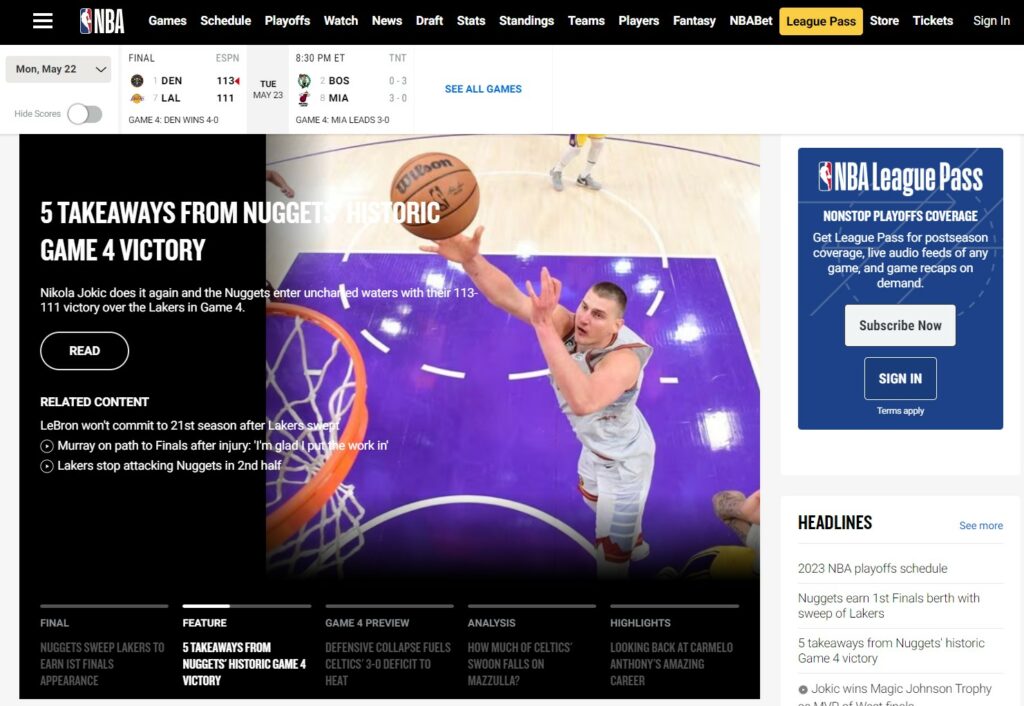Toggle the Hide Scores switch
The height and width of the screenshot is (706, 1024).
(85, 114)
